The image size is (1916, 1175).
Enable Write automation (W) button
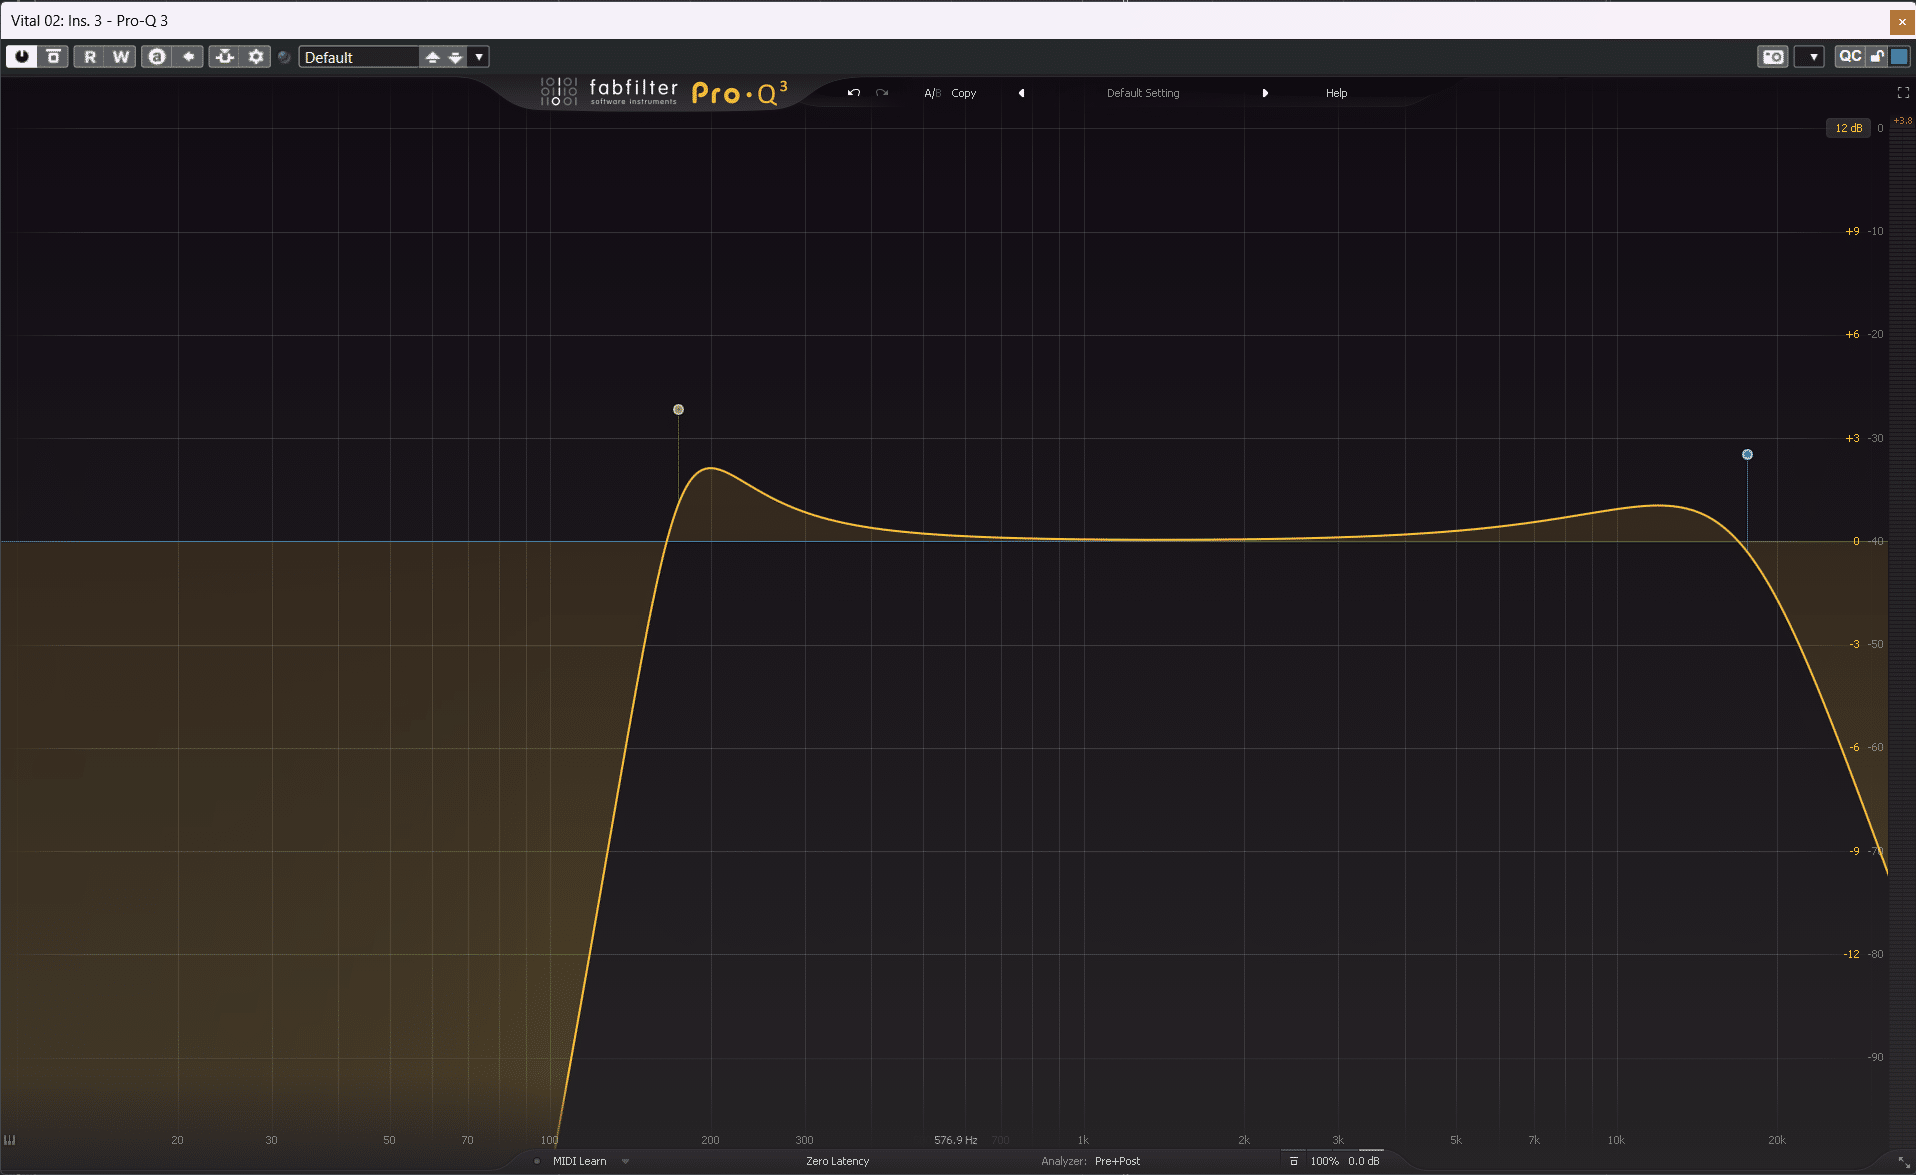[x=121, y=57]
